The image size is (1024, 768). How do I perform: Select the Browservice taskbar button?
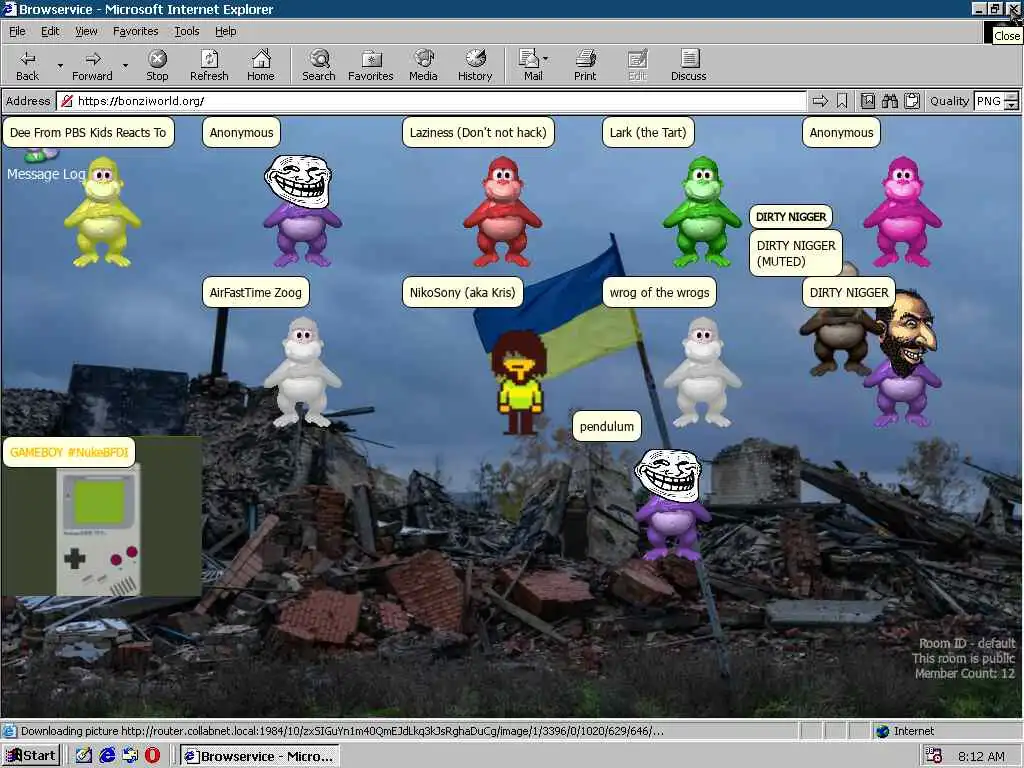(260, 756)
